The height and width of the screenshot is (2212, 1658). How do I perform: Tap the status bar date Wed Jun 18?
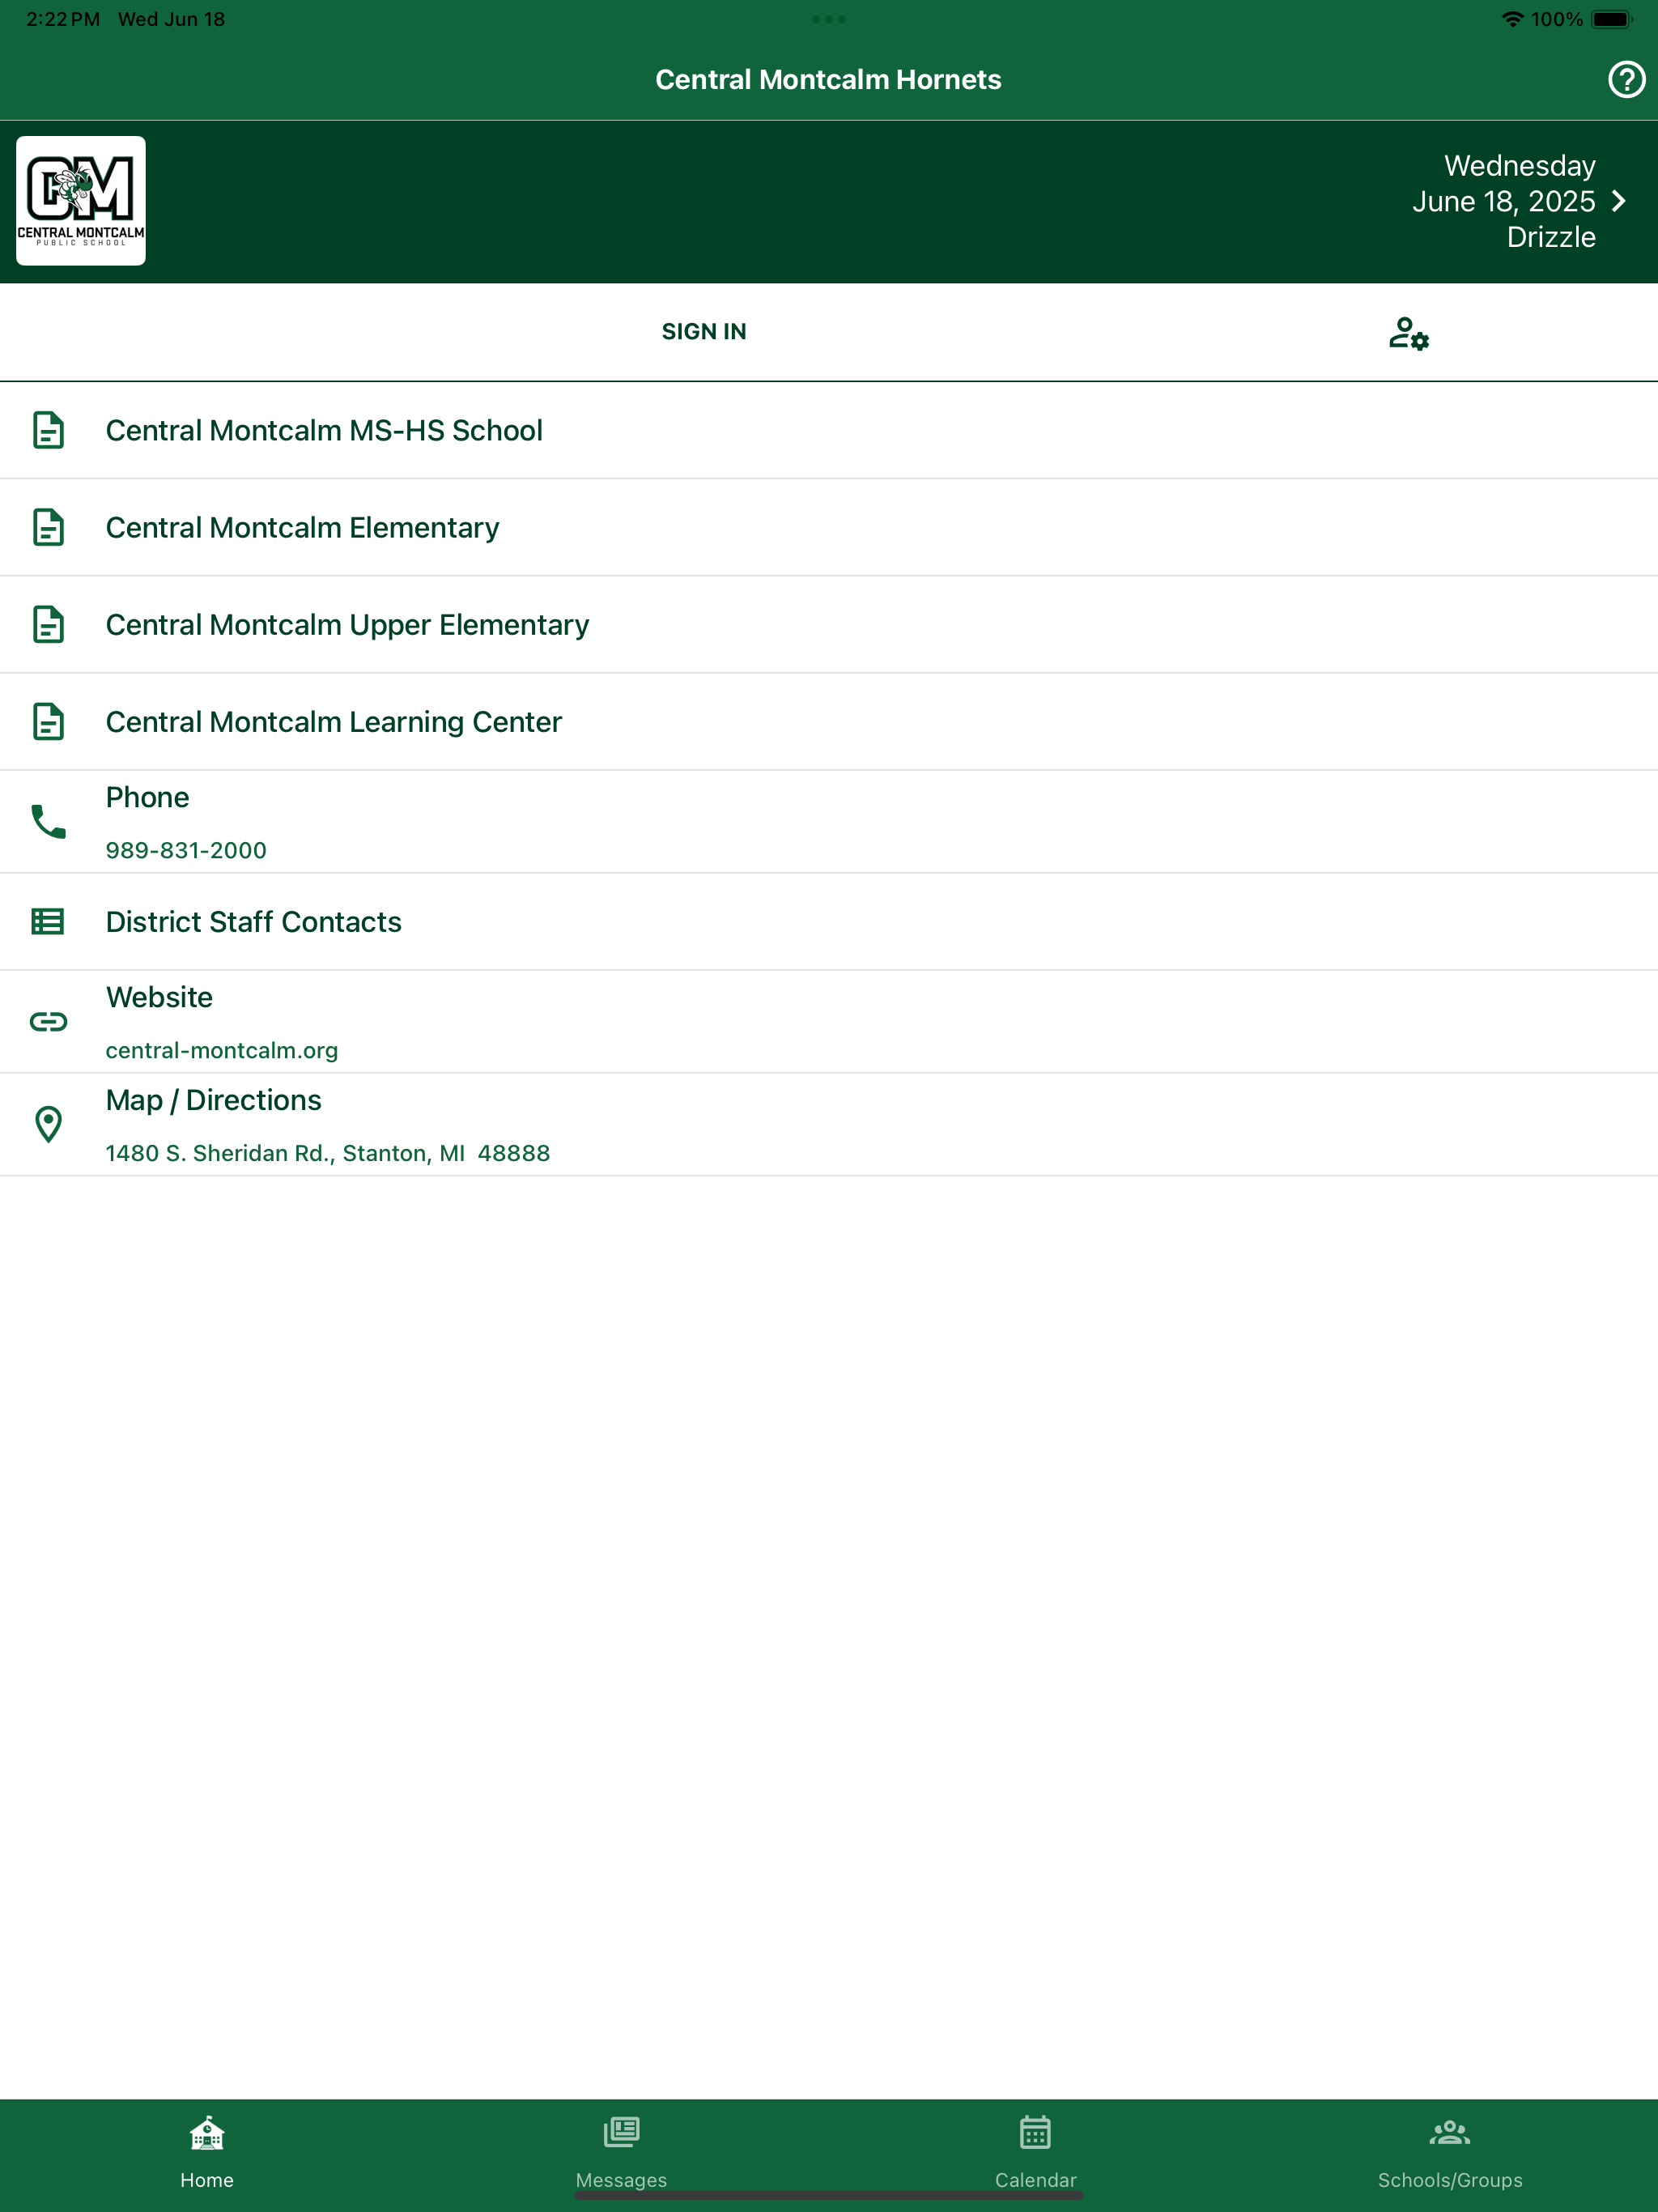point(171,19)
